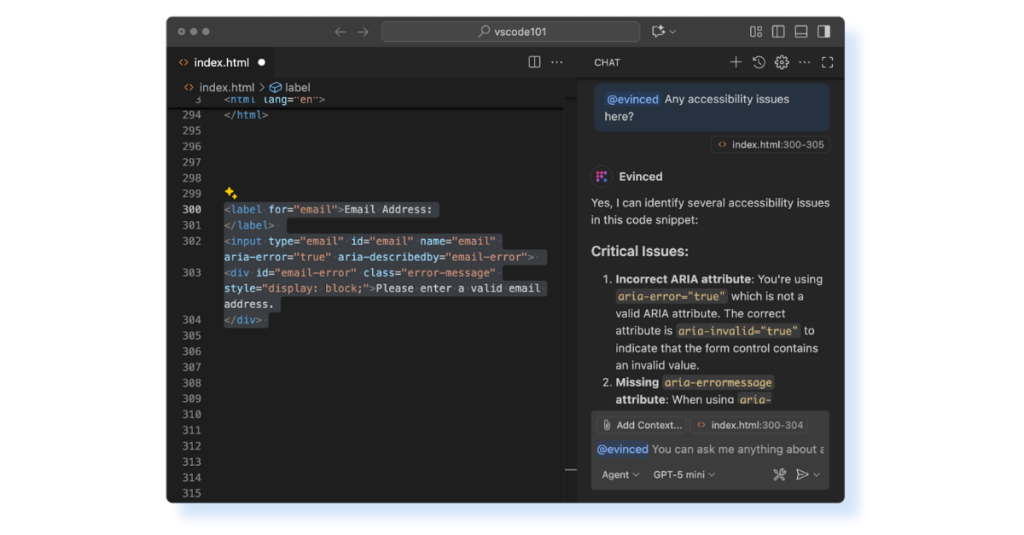This screenshot has width=1024, height=535.
Task: Open the Agent mode dropdown
Action: (620, 475)
